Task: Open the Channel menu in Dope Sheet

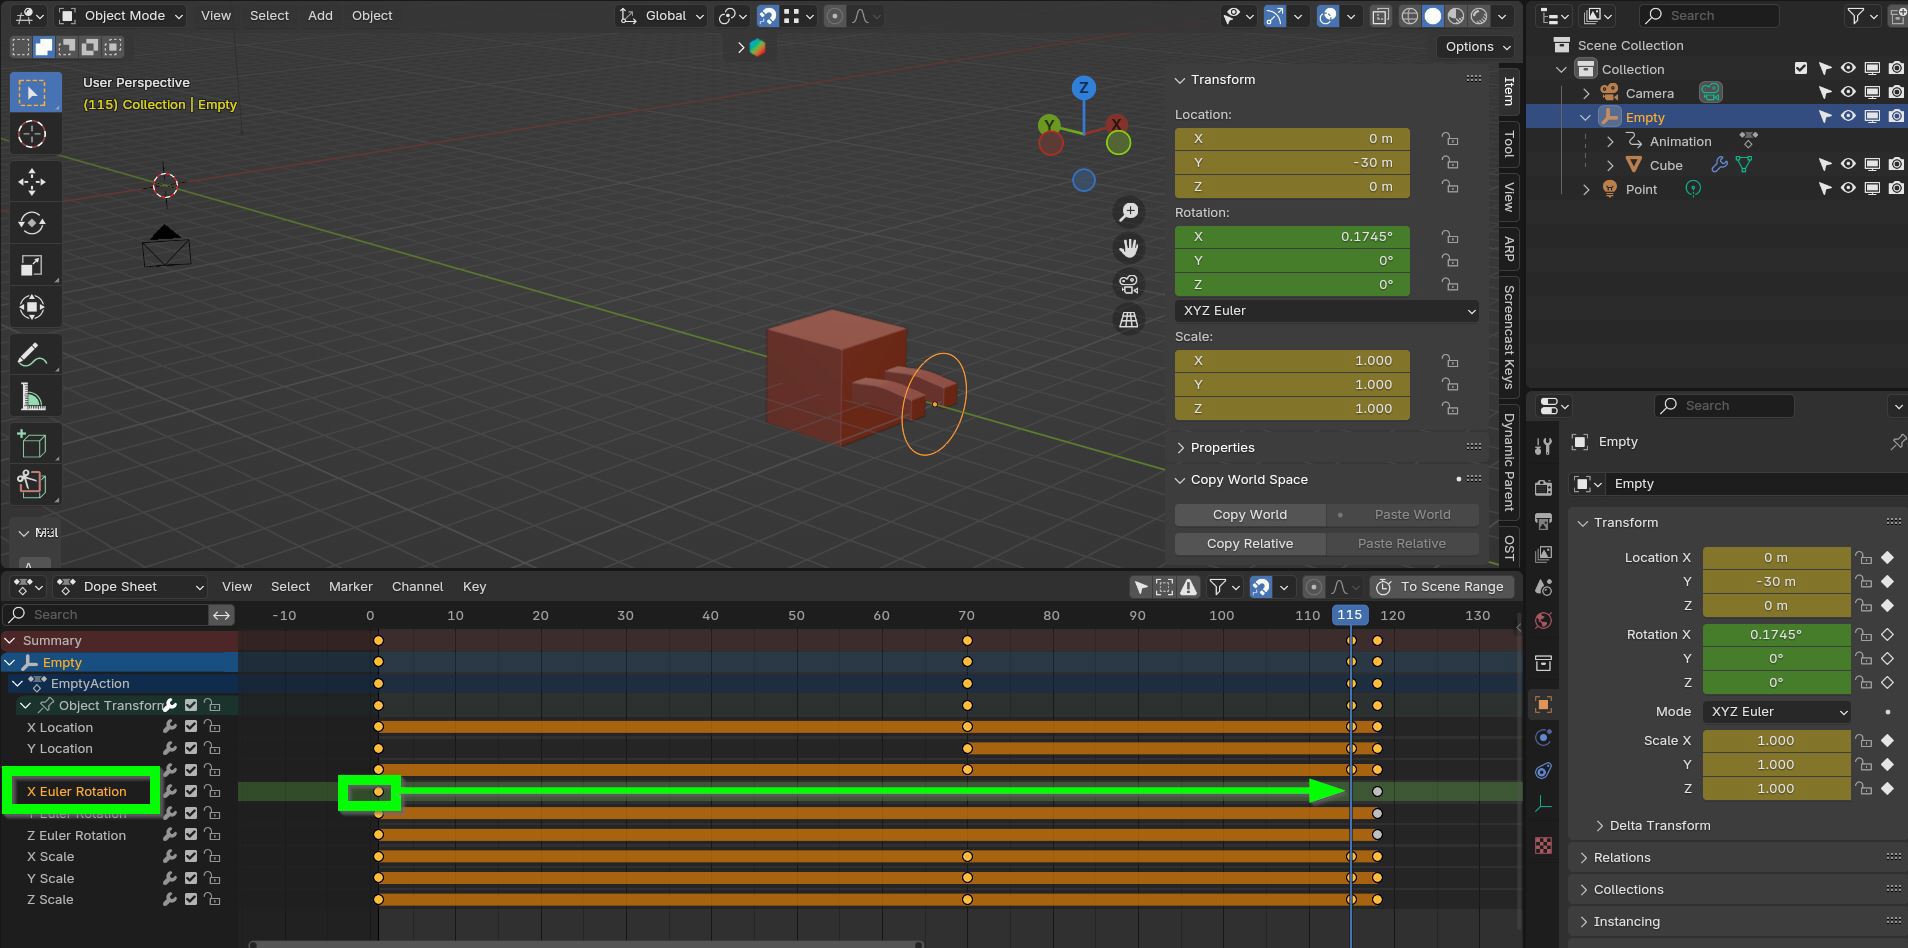Action: pos(417,587)
